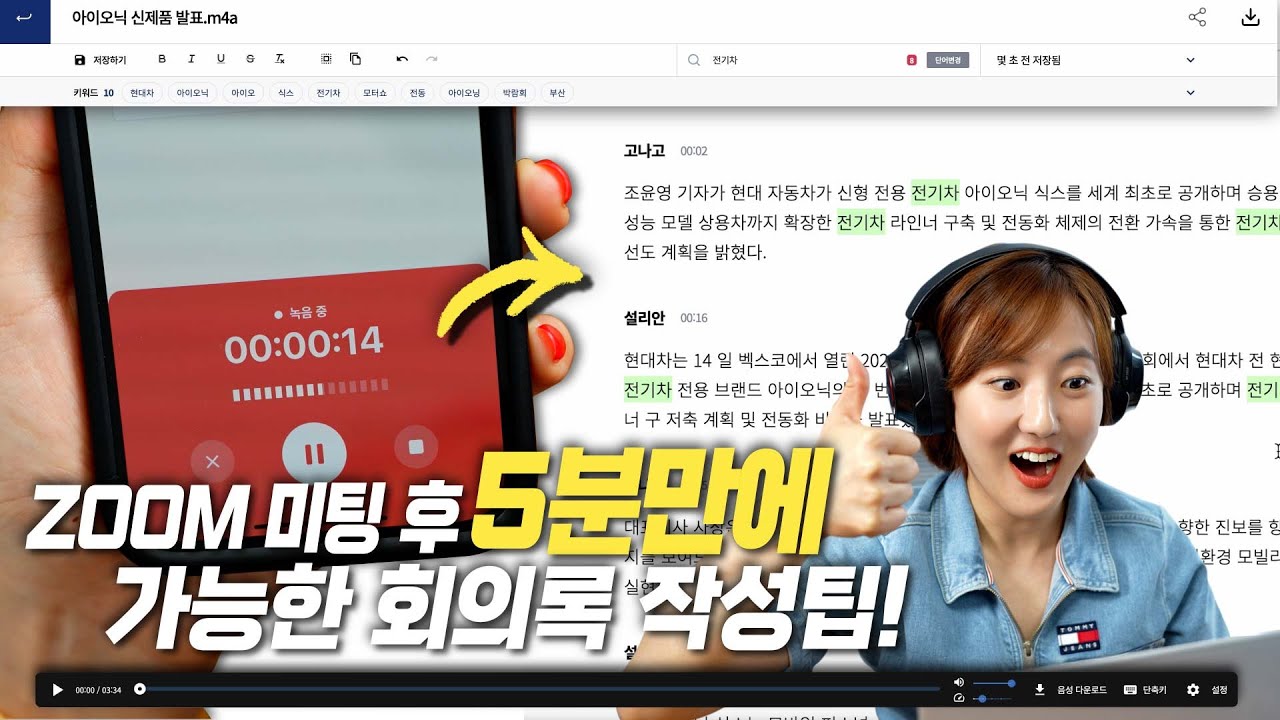Screen dimensions: 1280x720
Task: Click speaker name 고나고
Action: tap(644, 151)
